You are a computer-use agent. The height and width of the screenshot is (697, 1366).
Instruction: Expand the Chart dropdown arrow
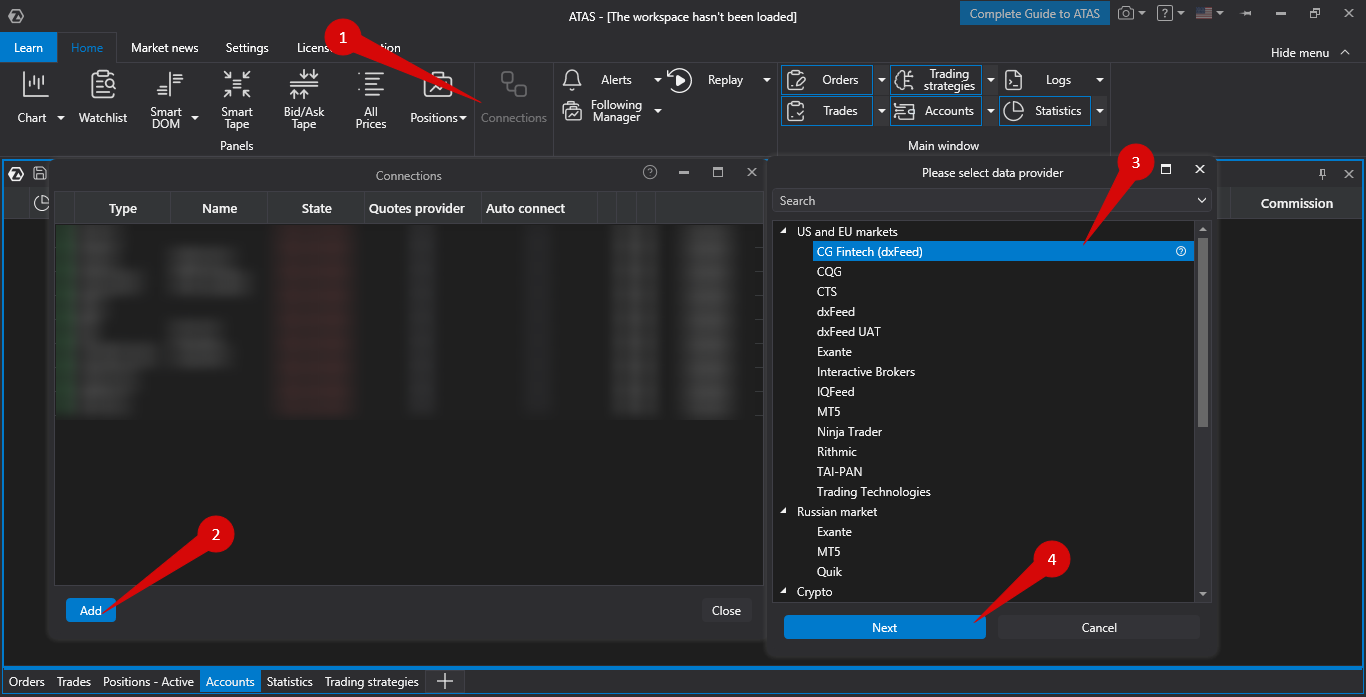[x=60, y=118]
